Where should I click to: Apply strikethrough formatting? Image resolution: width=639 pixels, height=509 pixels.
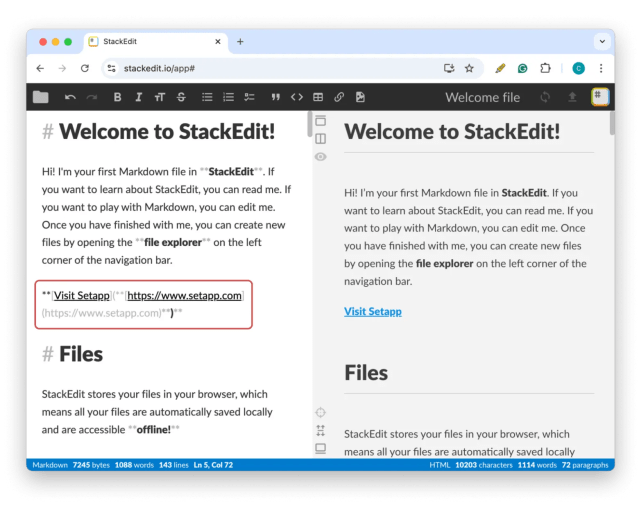tap(181, 97)
